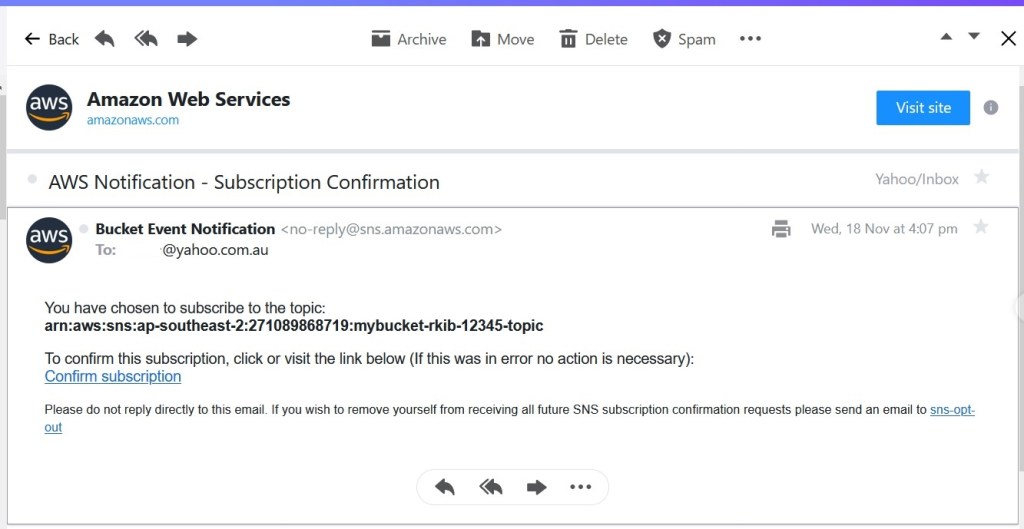The width and height of the screenshot is (1024, 529).
Task: Go to the previous email using up arrow
Action: point(946,38)
